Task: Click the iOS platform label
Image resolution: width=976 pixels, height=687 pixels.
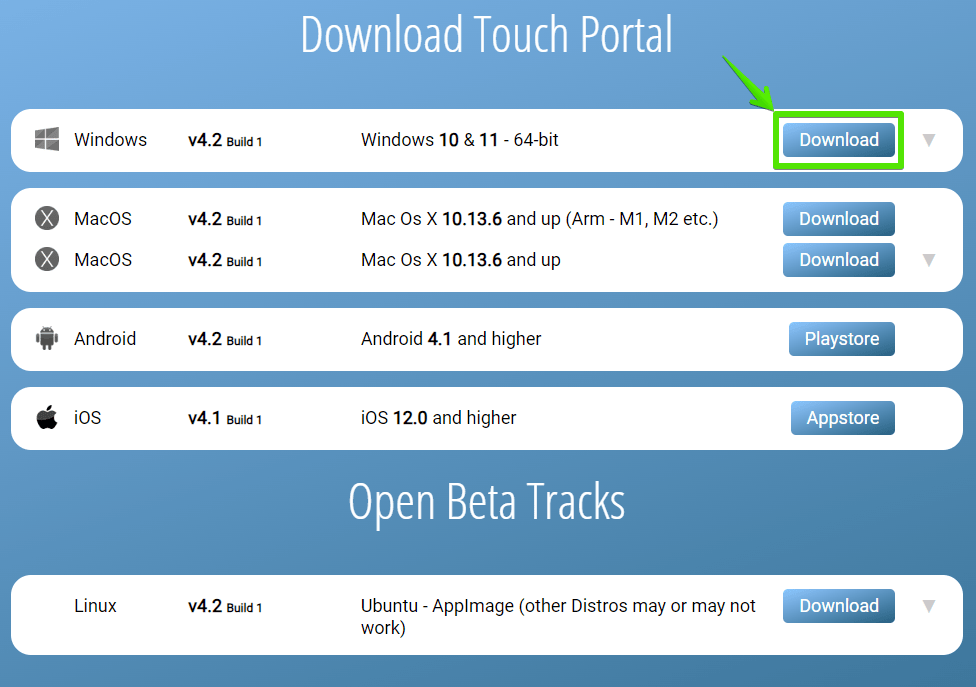Action: coord(88,418)
